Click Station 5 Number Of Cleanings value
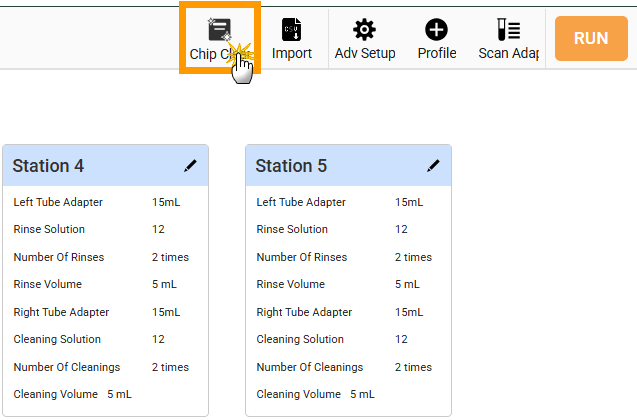Image resolution: width=637 pixels, height=420 pixels. pos(413,367)
